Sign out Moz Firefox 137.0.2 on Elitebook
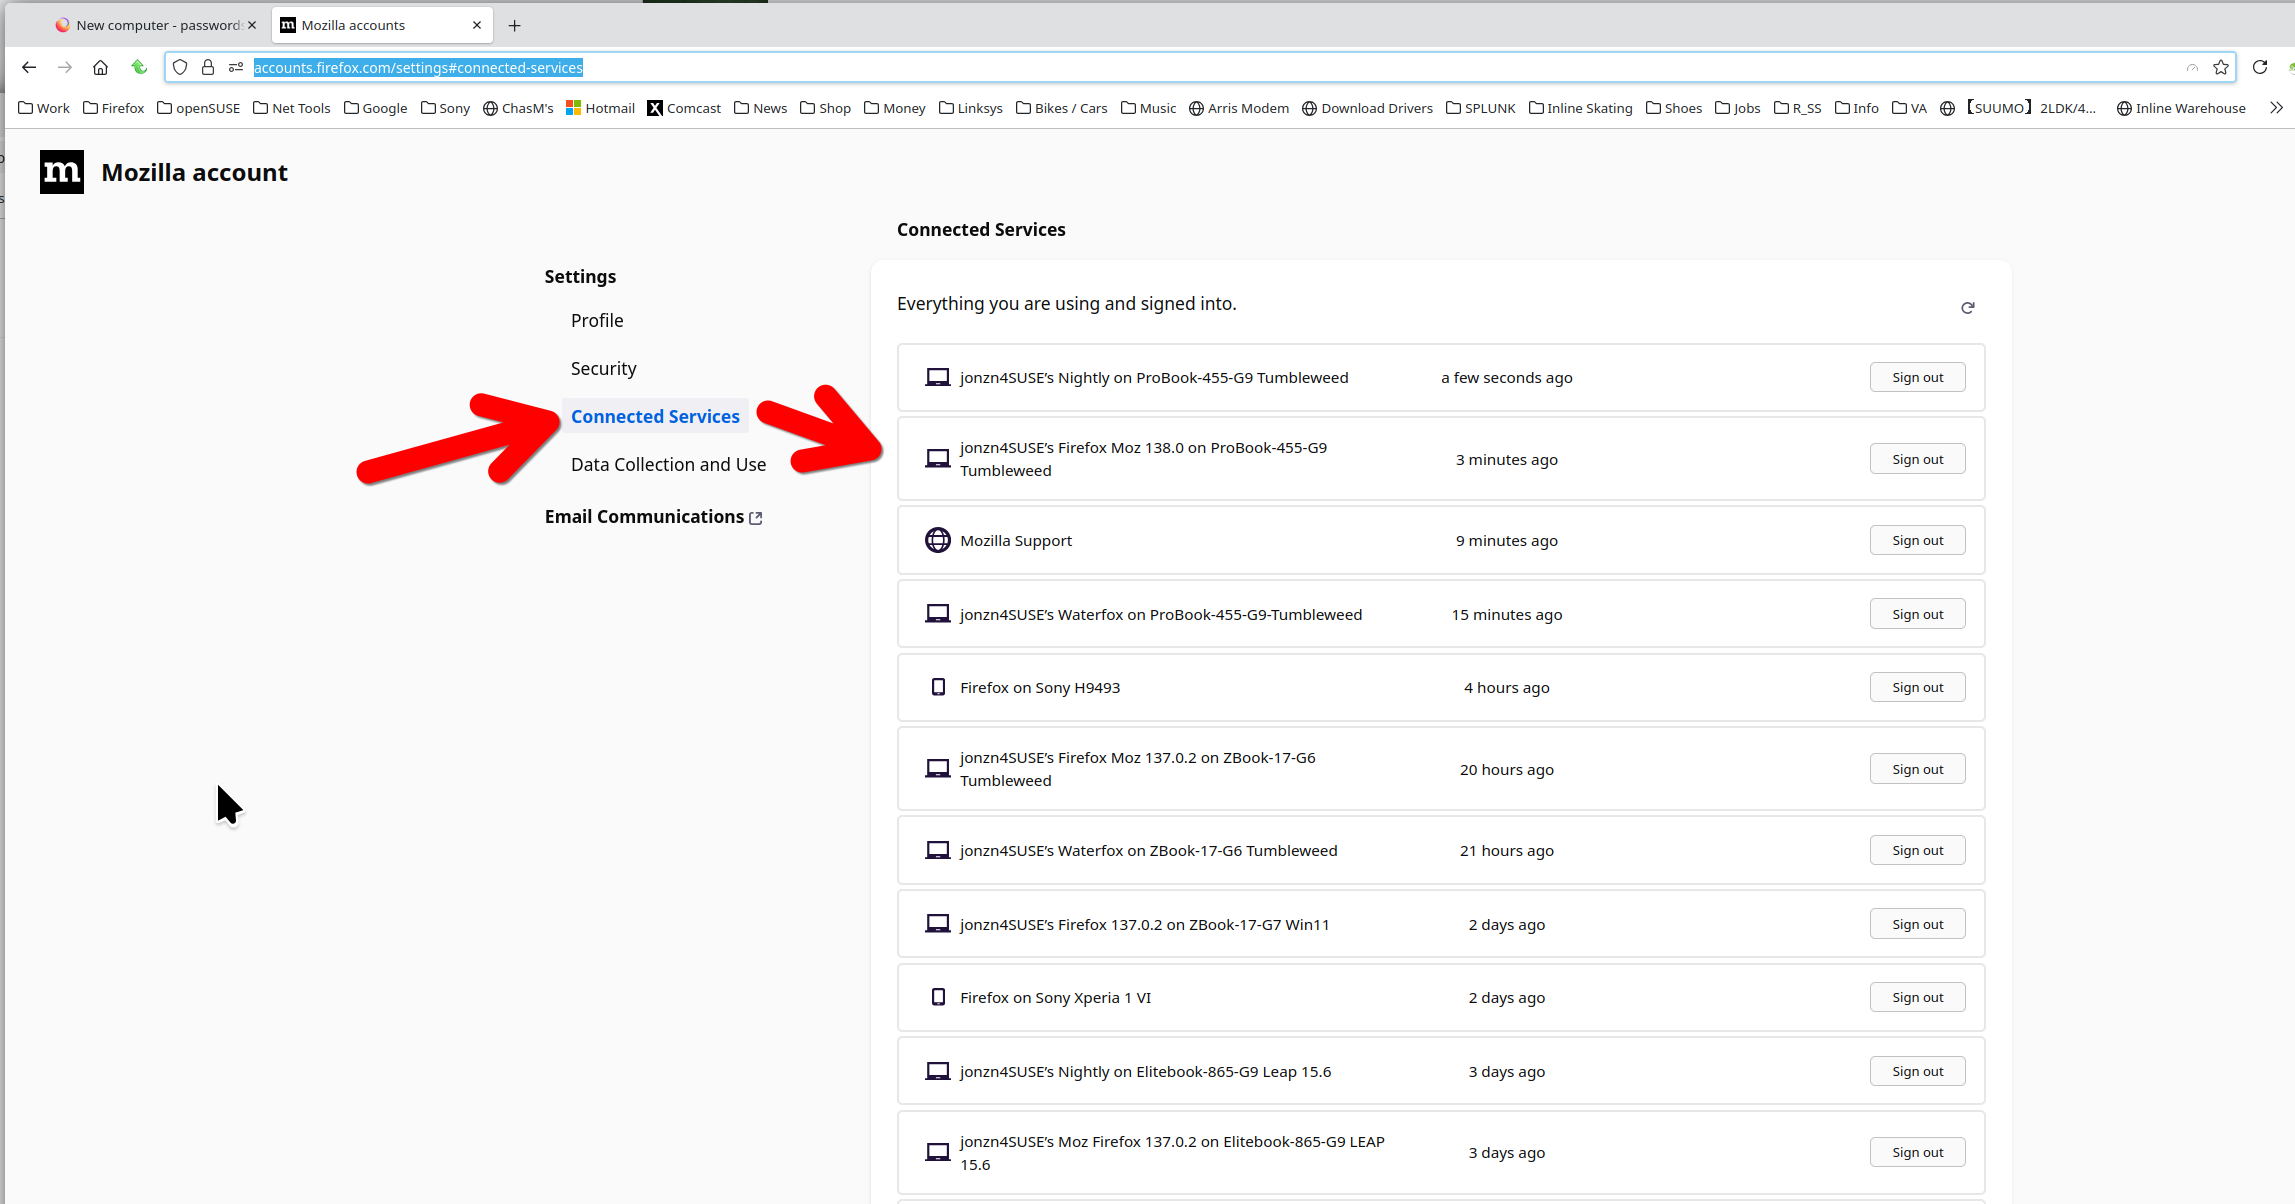Viewport: 2295px width, 1204px height. (x=1917, y=1152)
